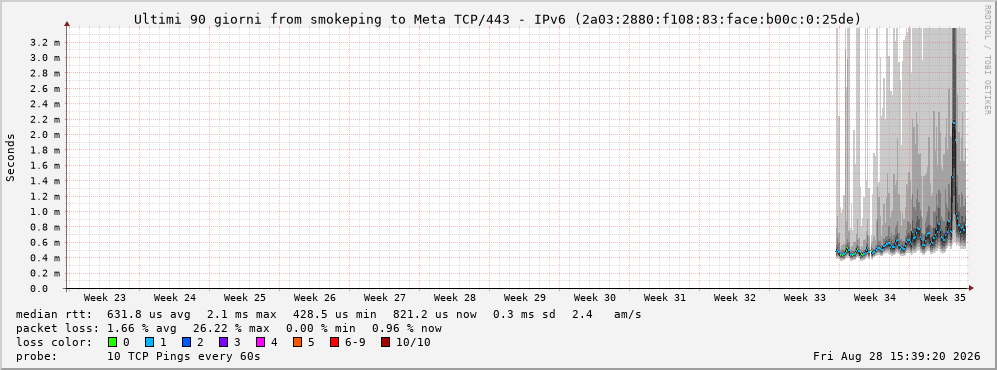Click the Week 28 axis label
997x370 pixels.
coord(455,298)
